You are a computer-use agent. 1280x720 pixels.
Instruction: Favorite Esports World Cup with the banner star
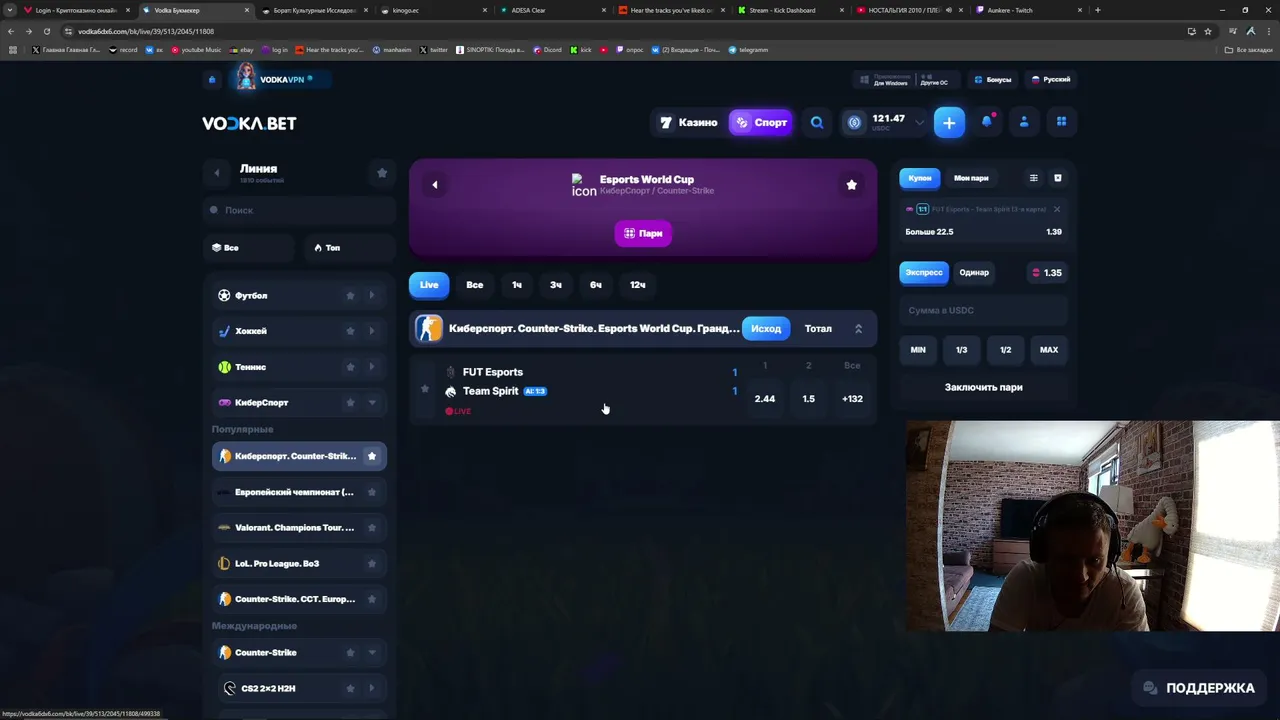tap(852, 184)
